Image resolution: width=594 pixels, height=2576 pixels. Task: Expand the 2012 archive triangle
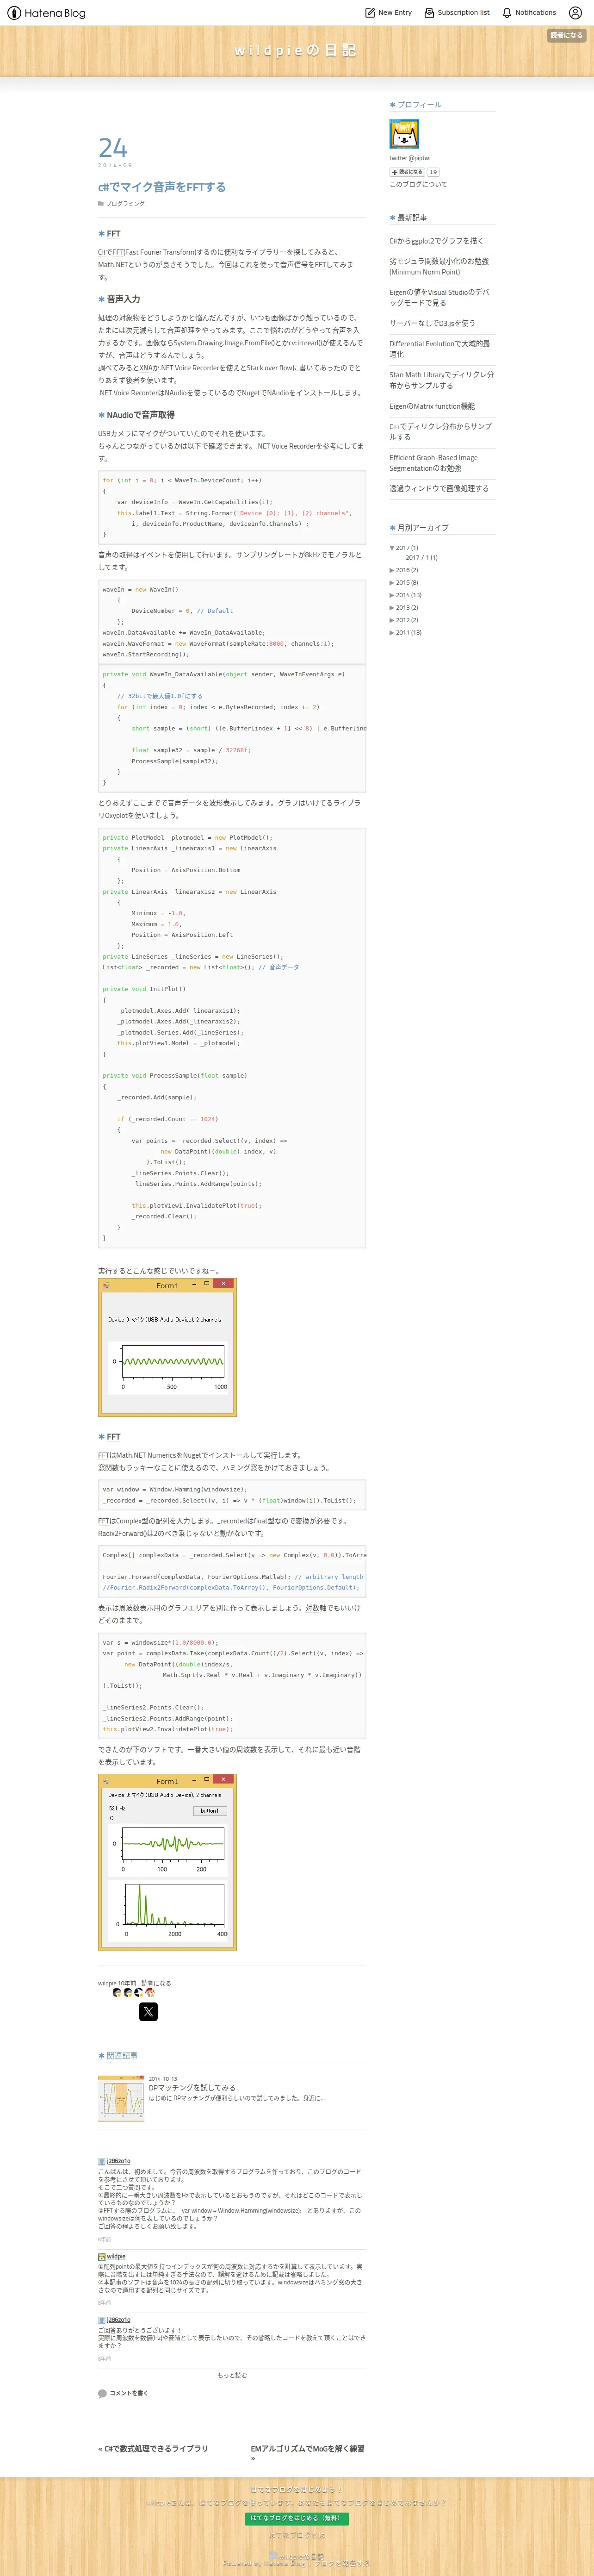click(392, 620)
